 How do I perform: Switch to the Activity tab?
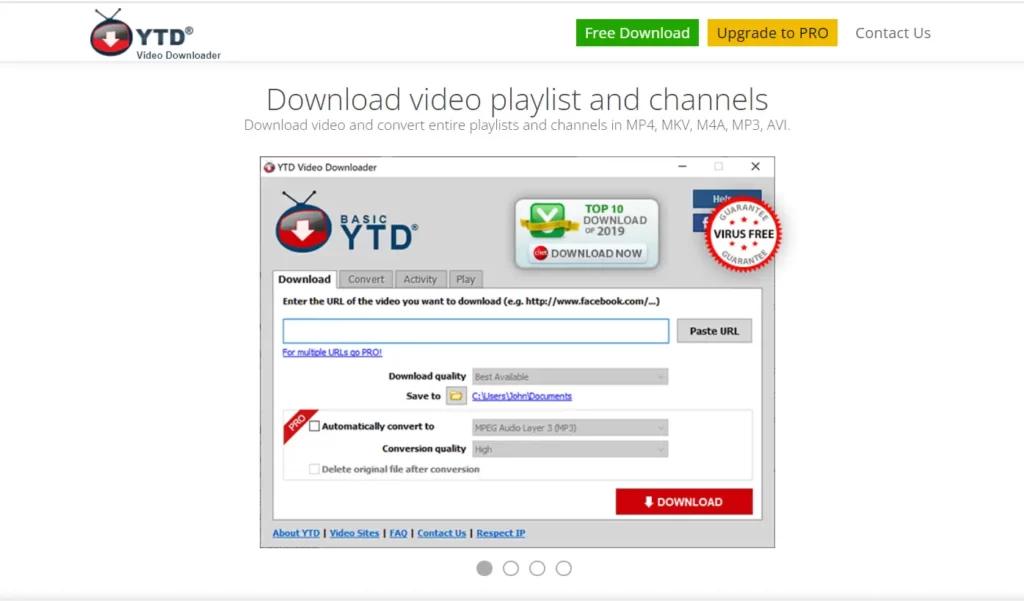click(420, 279)
